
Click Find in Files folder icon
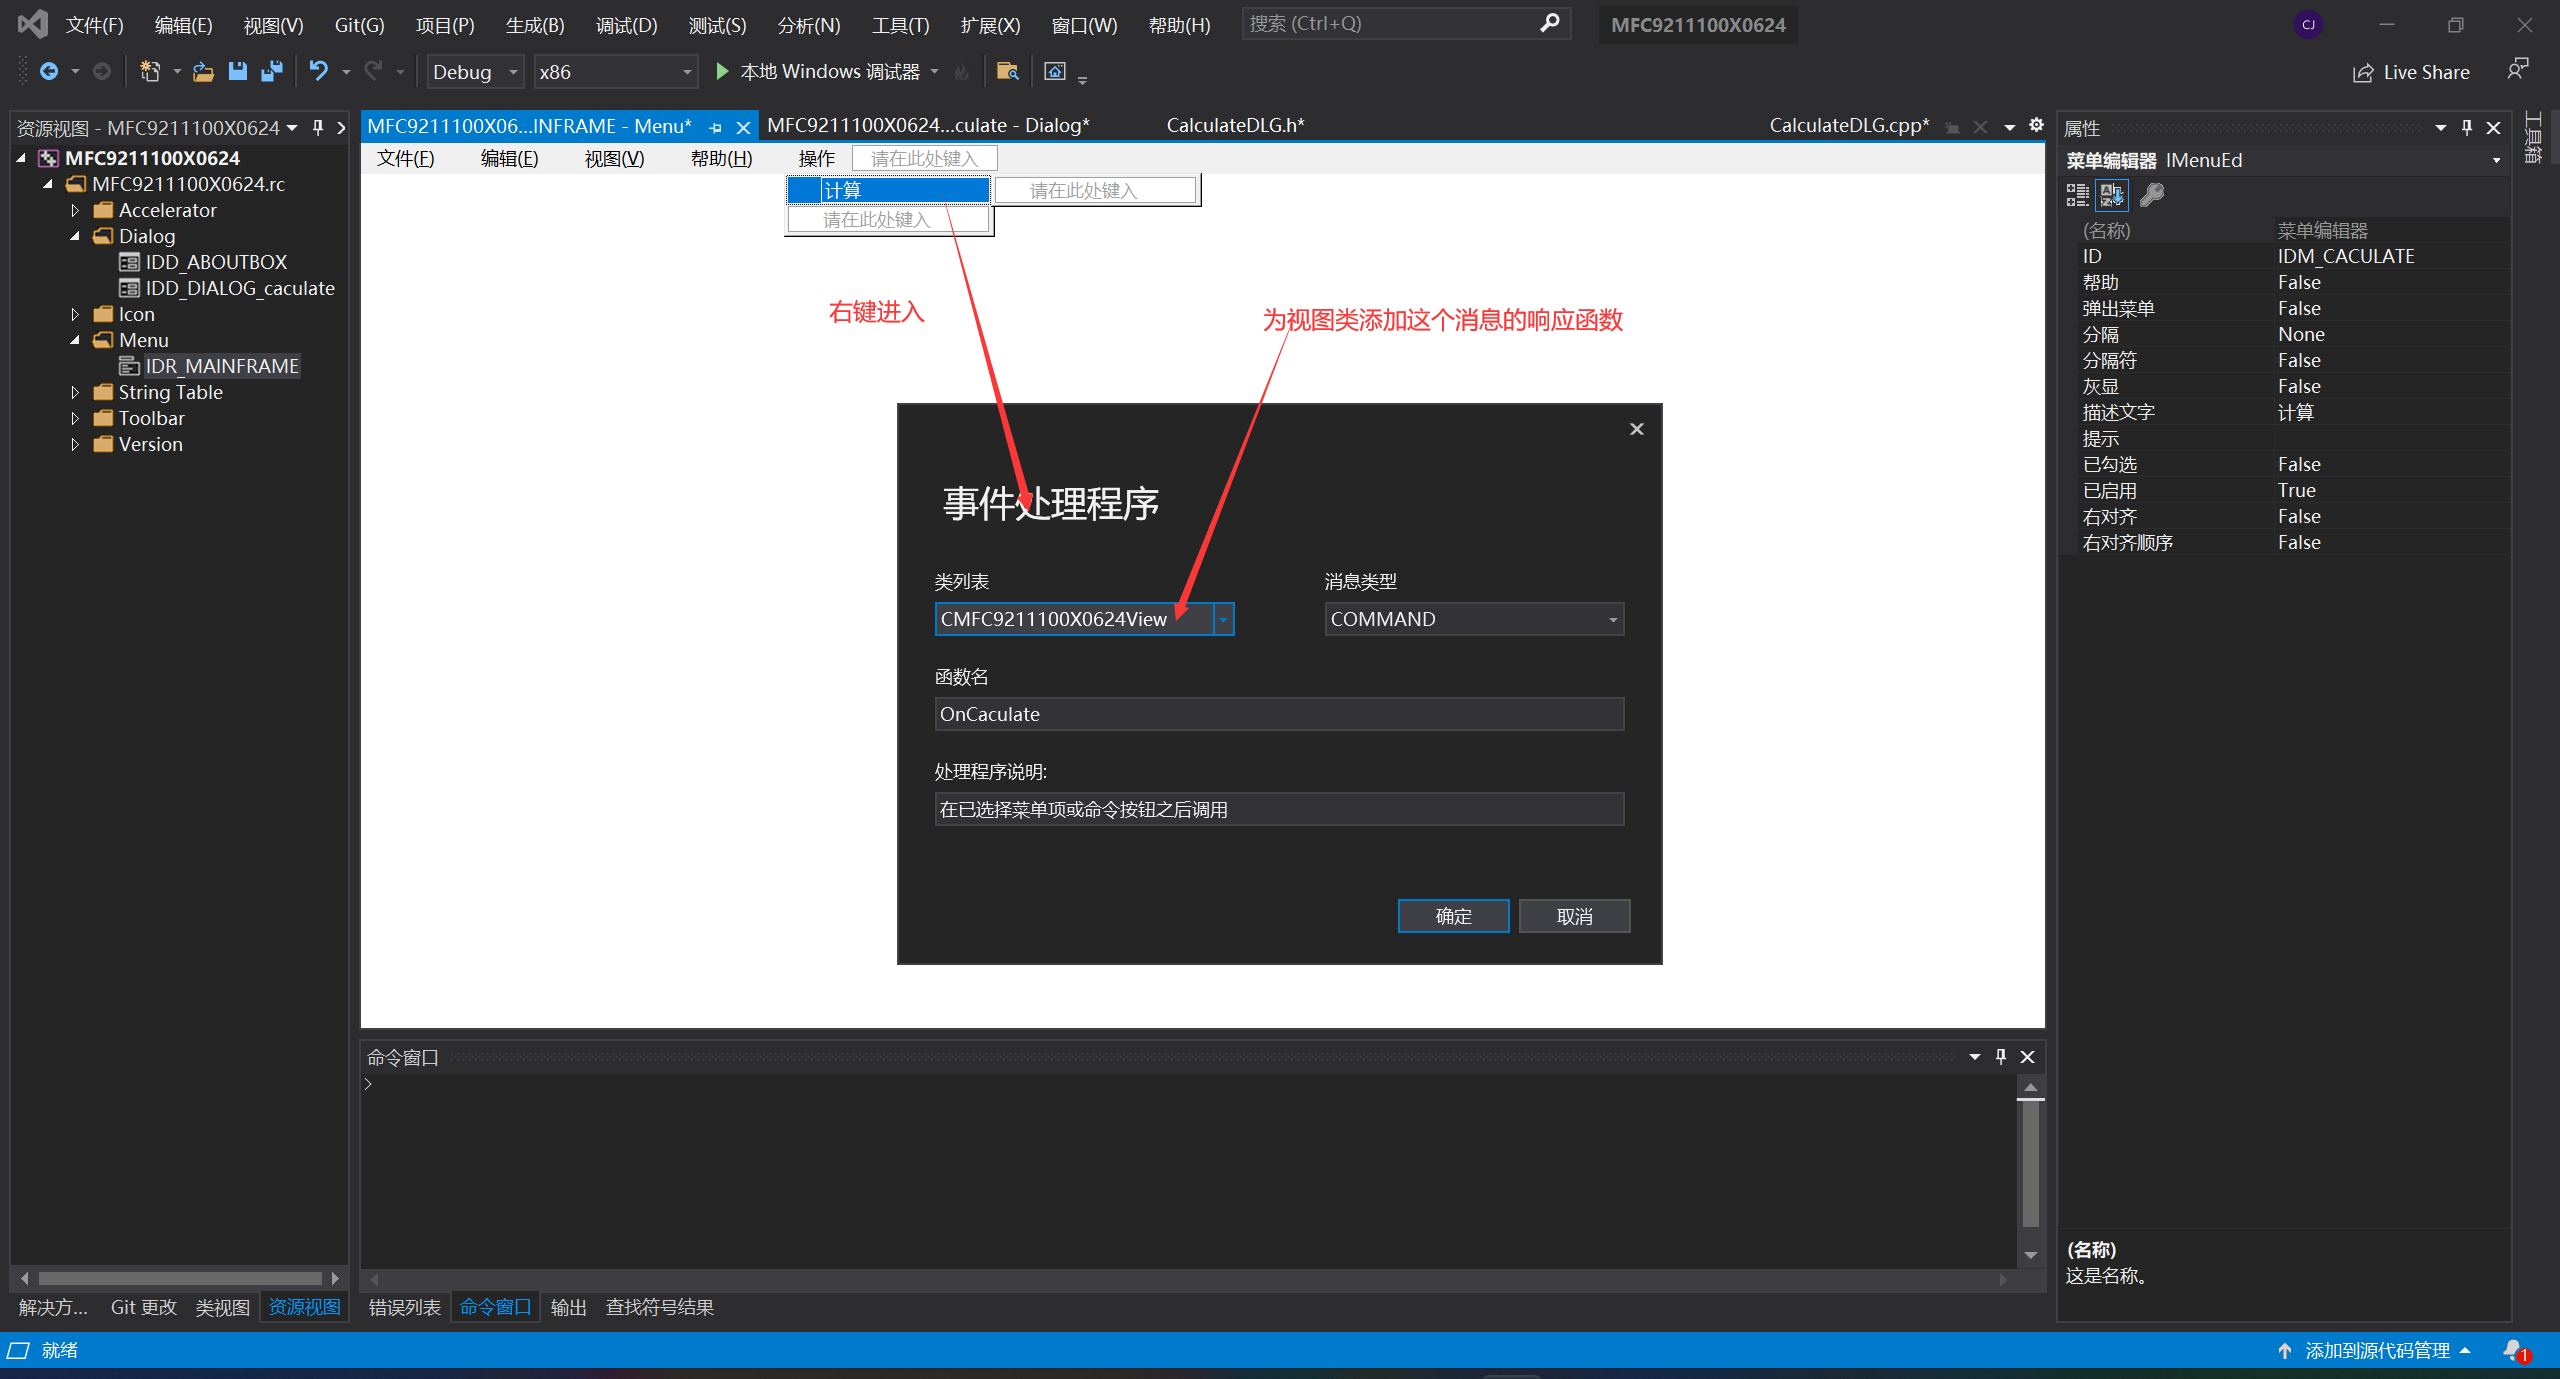1007,71
